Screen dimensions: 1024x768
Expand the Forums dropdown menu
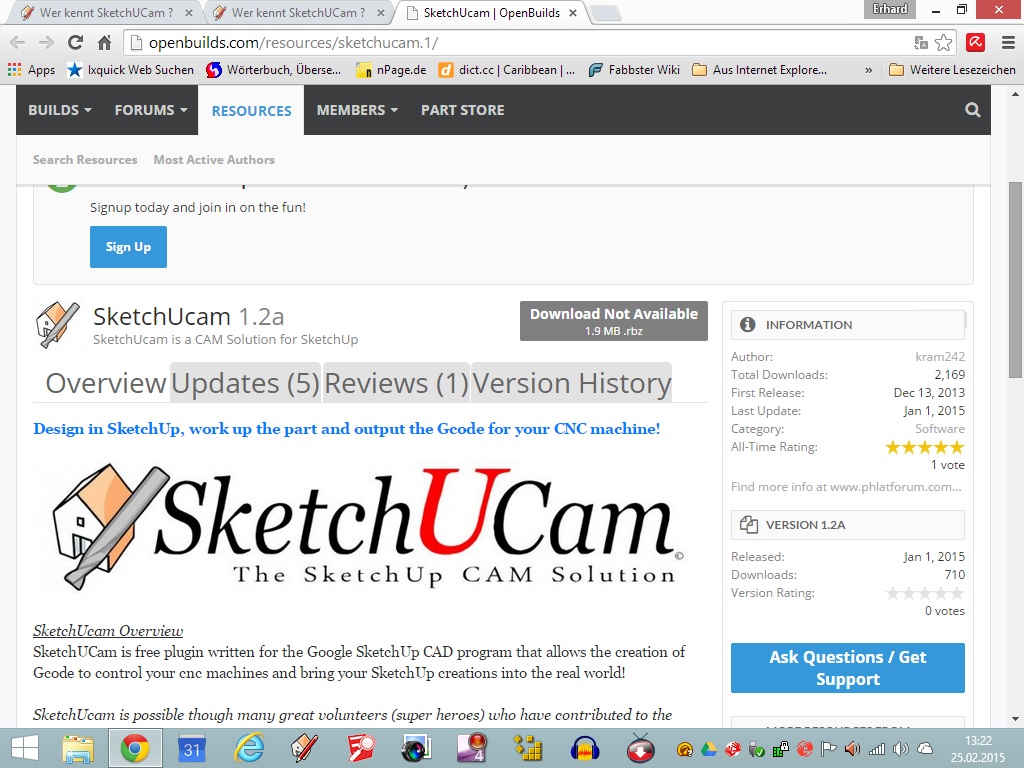tap(150, 110)
